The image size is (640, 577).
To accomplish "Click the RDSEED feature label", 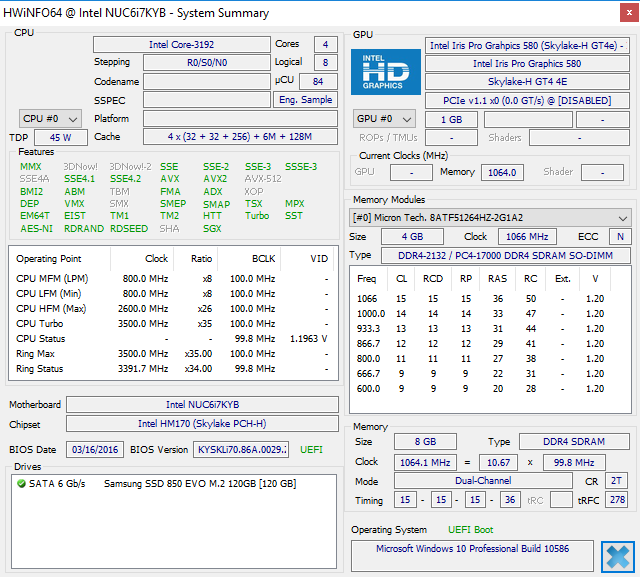I will [x=129, y=229].
